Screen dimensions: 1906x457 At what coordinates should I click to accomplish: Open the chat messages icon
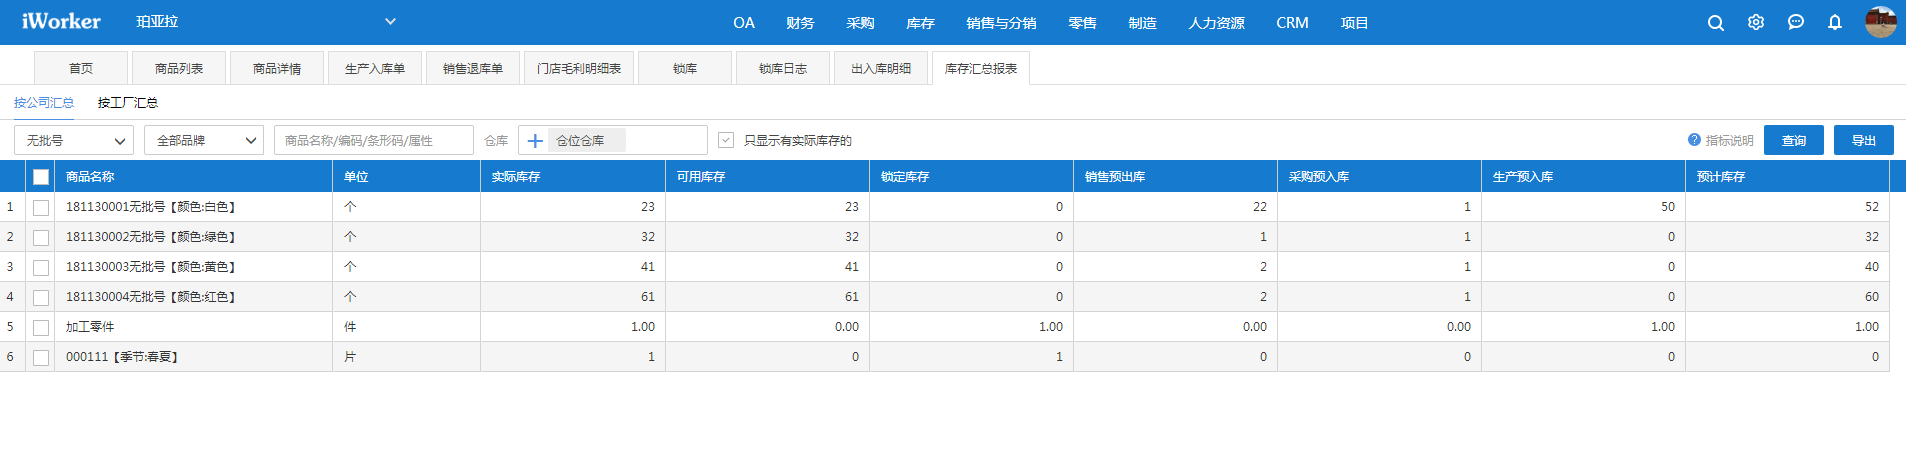point(1796,22)
